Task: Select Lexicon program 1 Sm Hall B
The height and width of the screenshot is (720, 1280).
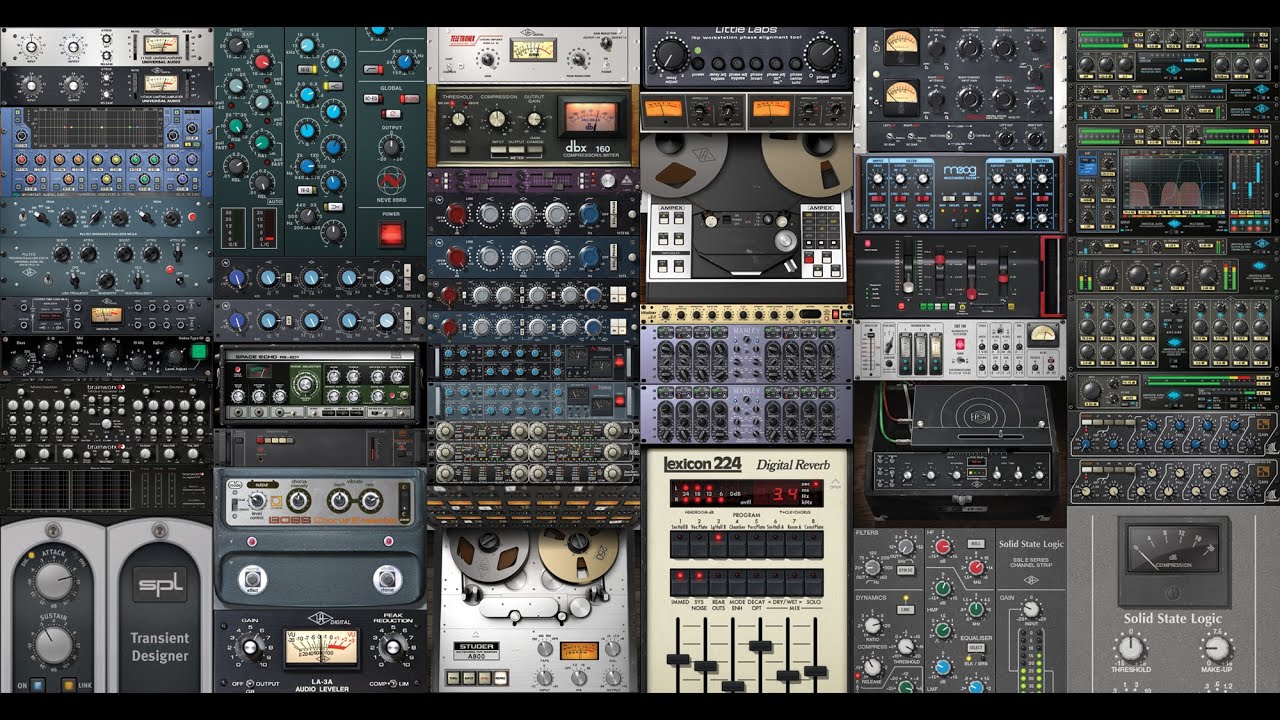Action: 680,544
